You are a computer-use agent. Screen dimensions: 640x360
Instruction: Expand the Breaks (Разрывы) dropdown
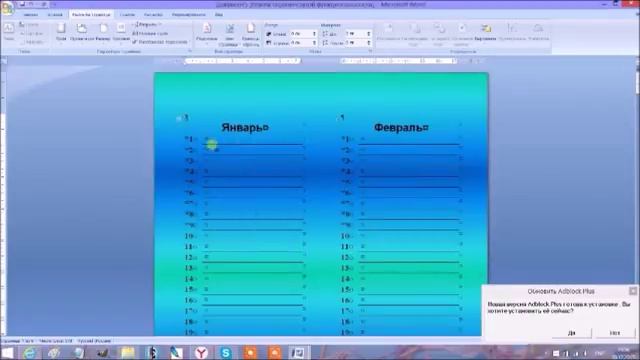coord(147,25)
